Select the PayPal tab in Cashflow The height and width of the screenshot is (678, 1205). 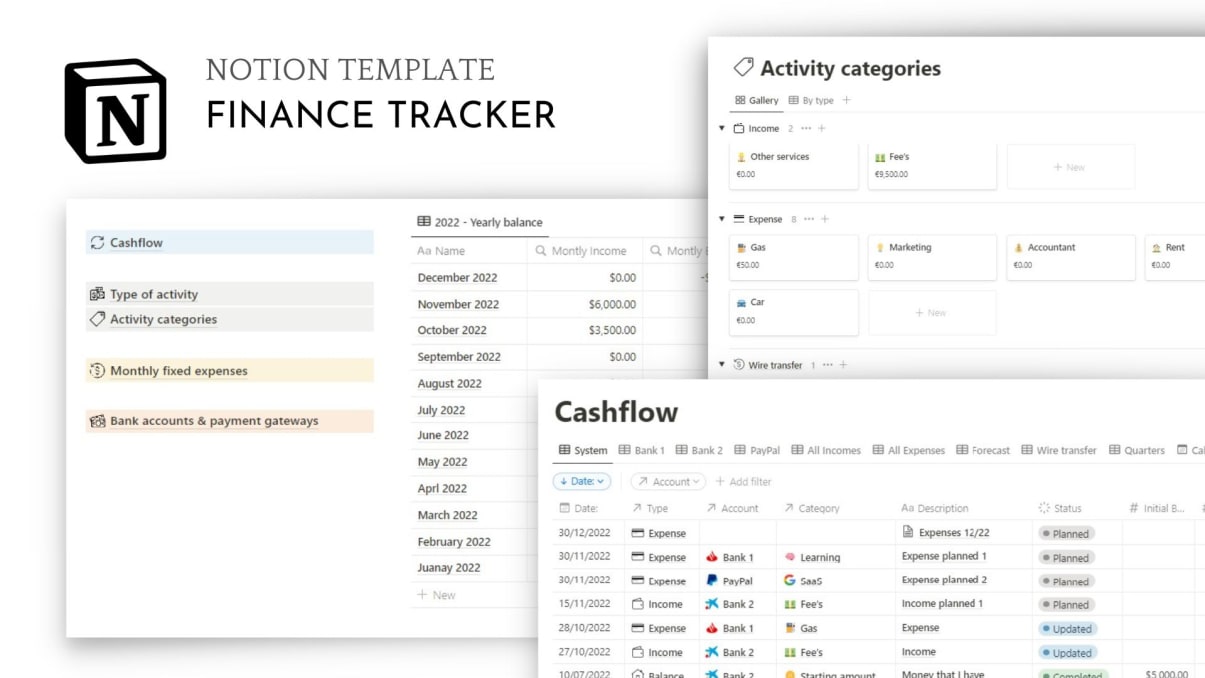pyautogui.click(x=757, y=450)
